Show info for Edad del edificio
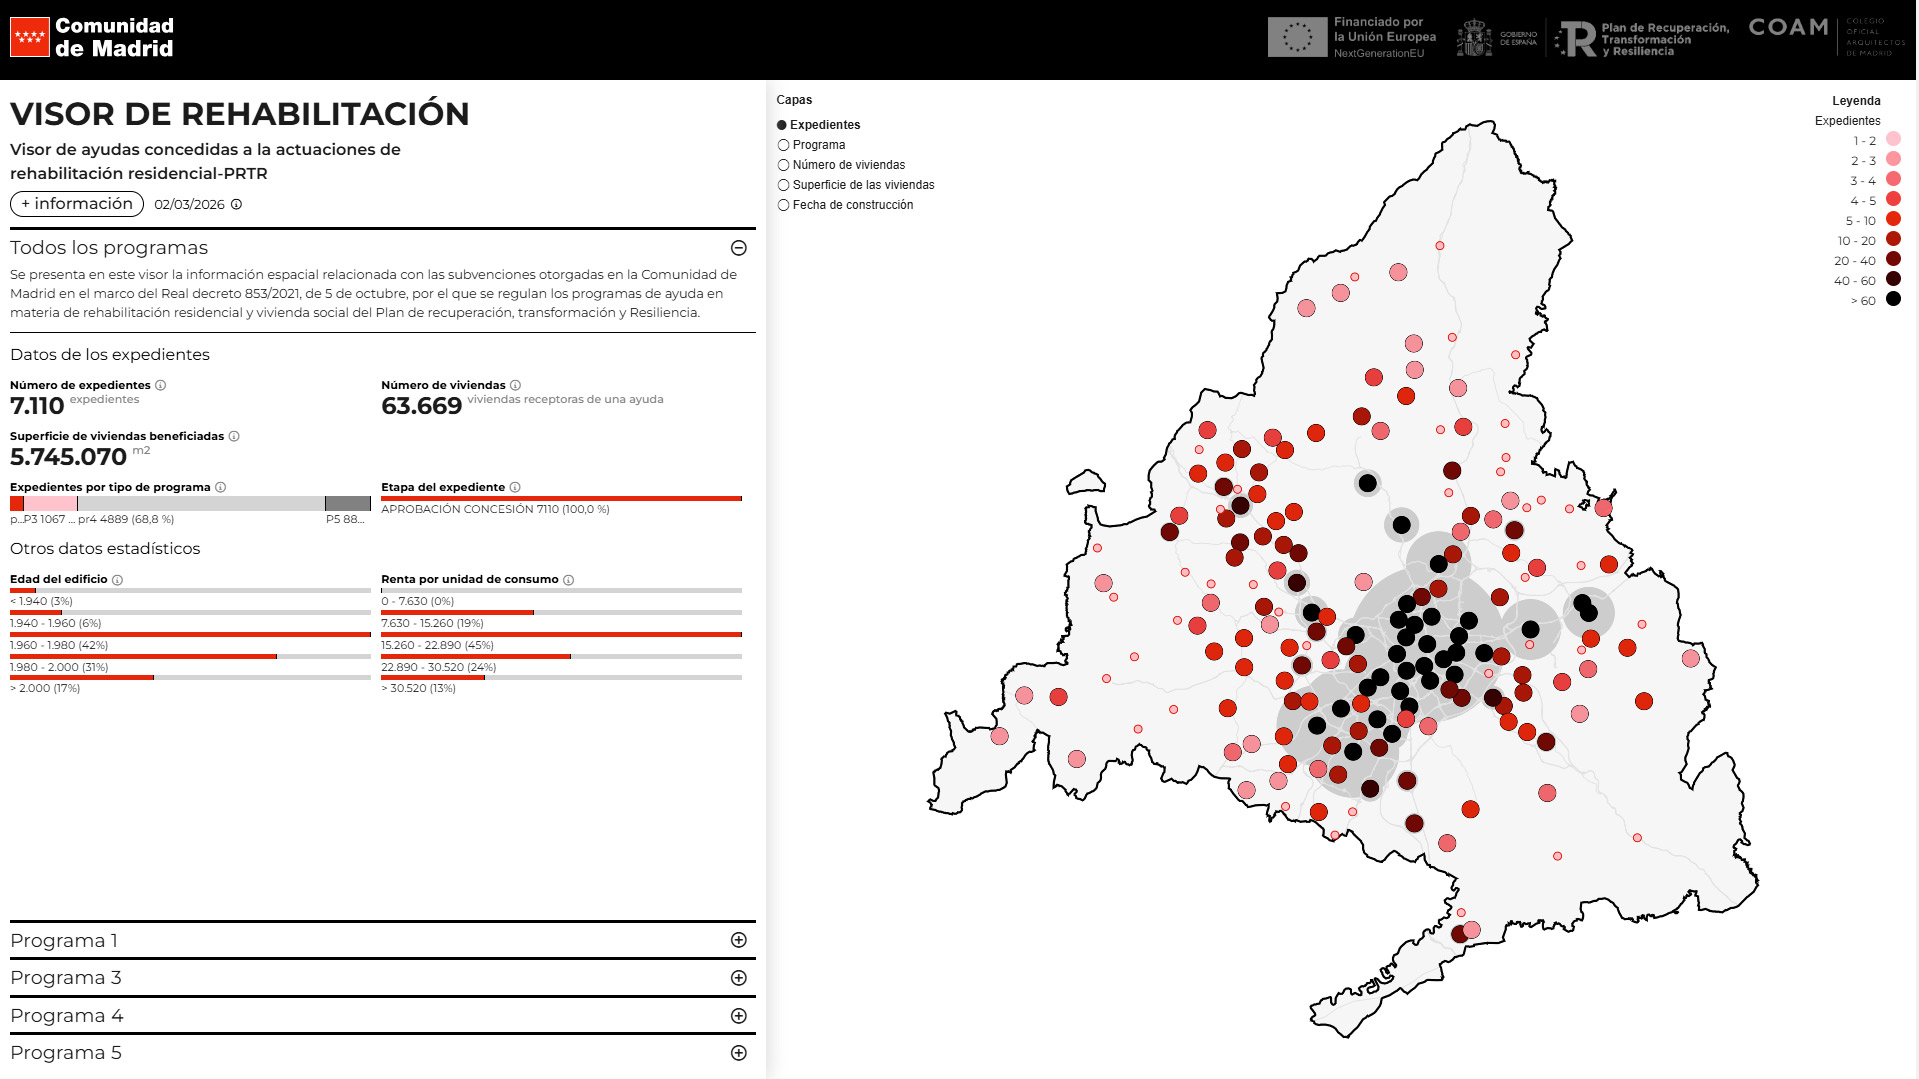The height and width of the screenshot is (1079, 1919). pyautogui.click(x=118, y=580)
